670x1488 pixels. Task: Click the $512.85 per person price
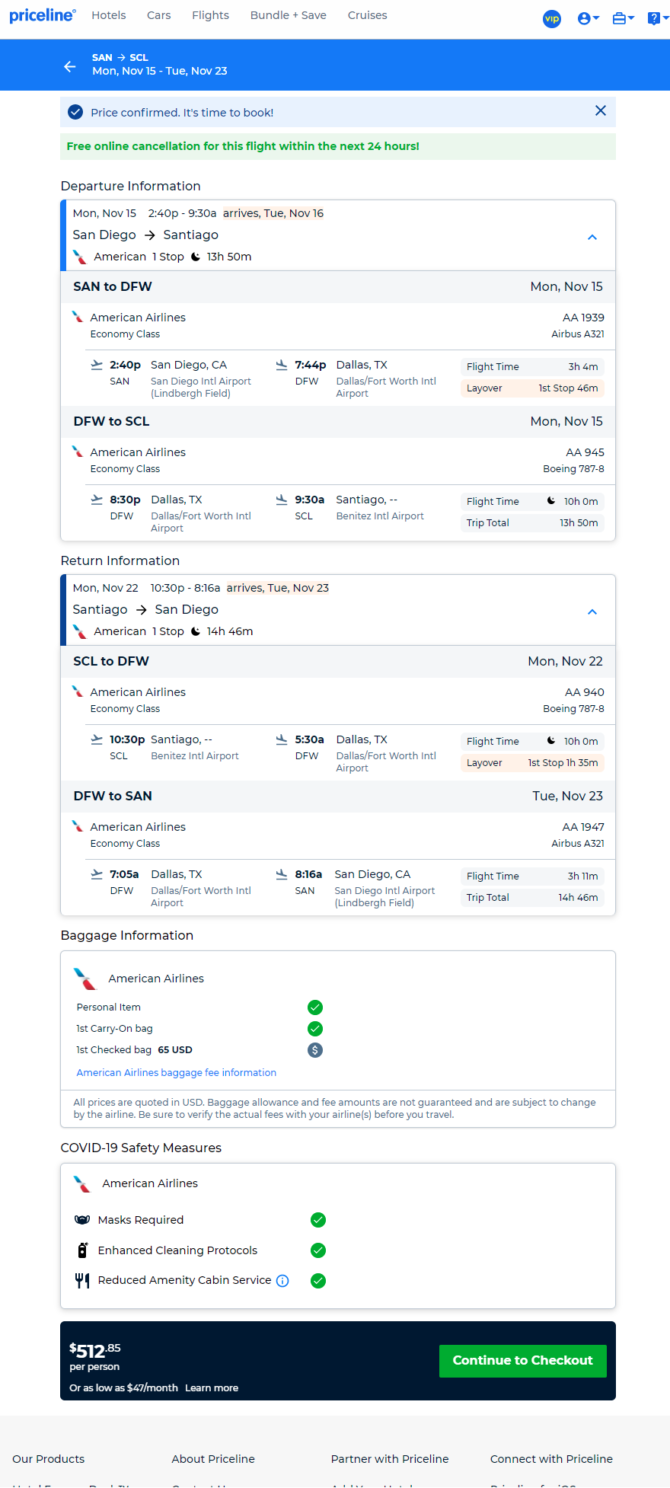(x=96, y=1357)
